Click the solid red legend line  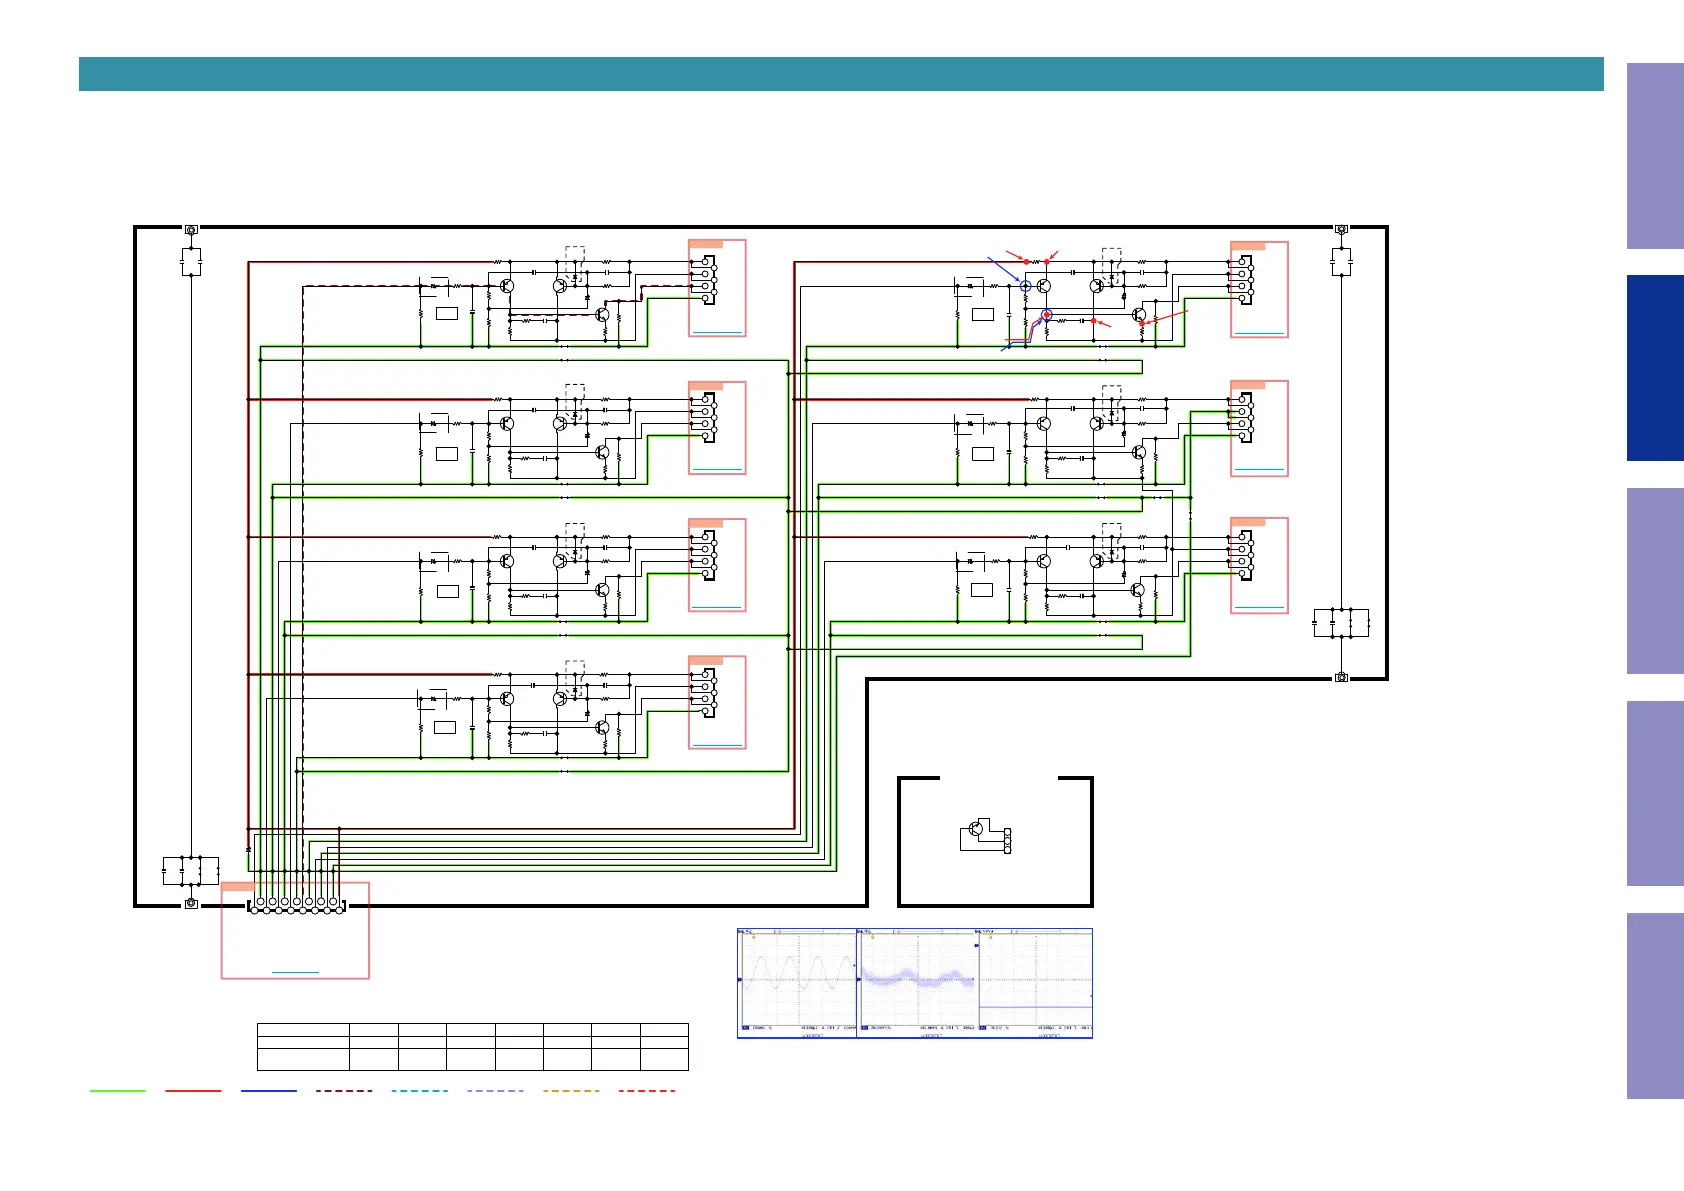(x=193, y=1090)
